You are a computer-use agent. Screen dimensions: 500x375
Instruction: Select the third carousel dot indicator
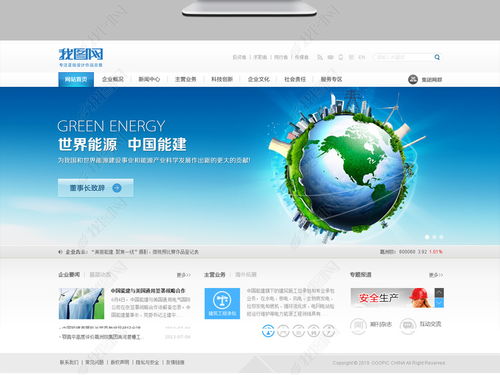(x=441, y=237)
